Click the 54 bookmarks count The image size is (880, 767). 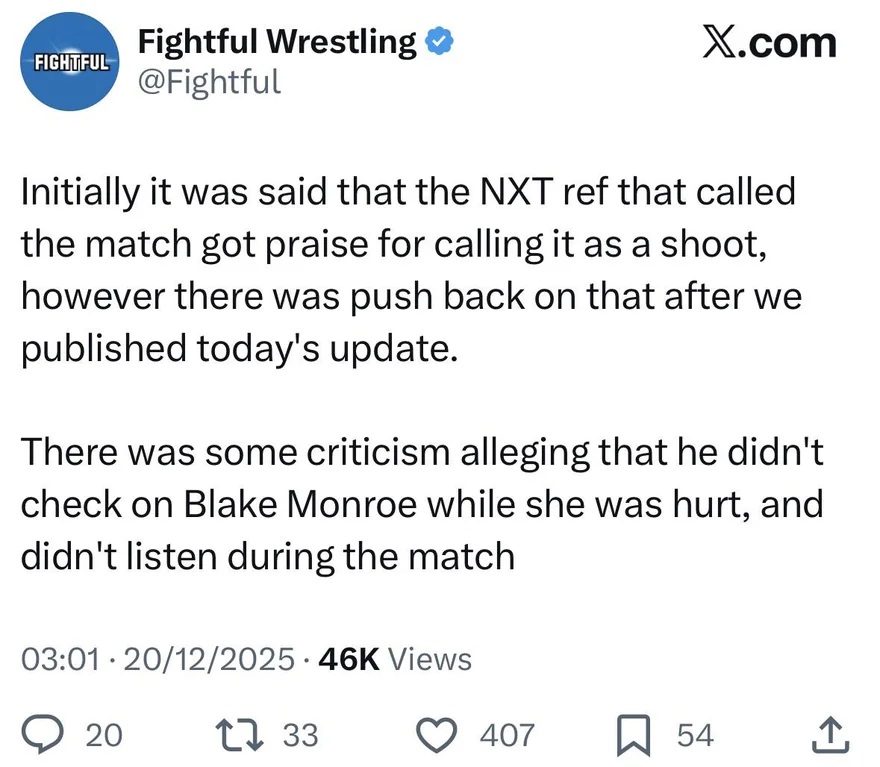coord(695,735)
